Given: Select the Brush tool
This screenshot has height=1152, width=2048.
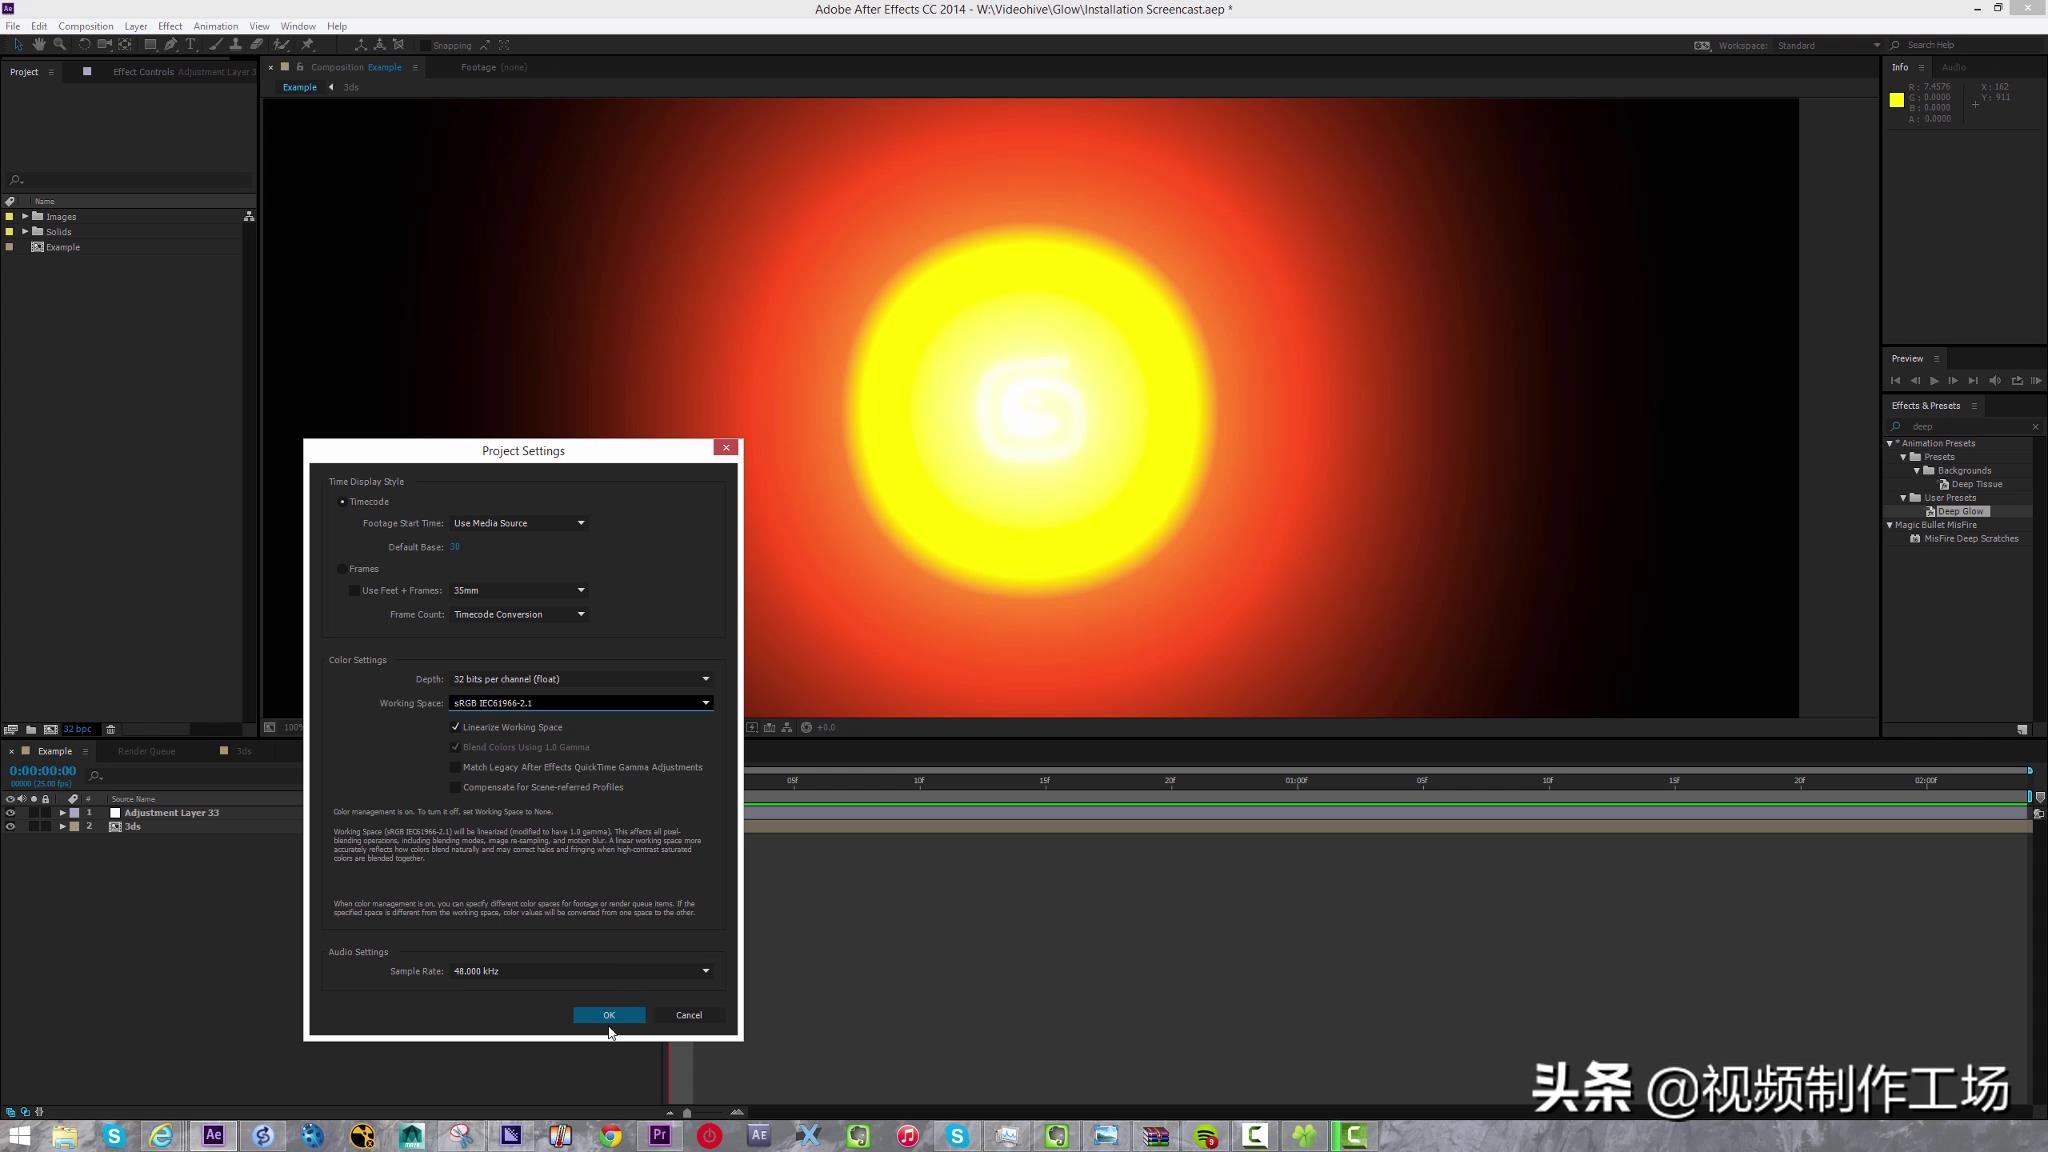Looking at the screenshot, I should [x=214, y=44].
